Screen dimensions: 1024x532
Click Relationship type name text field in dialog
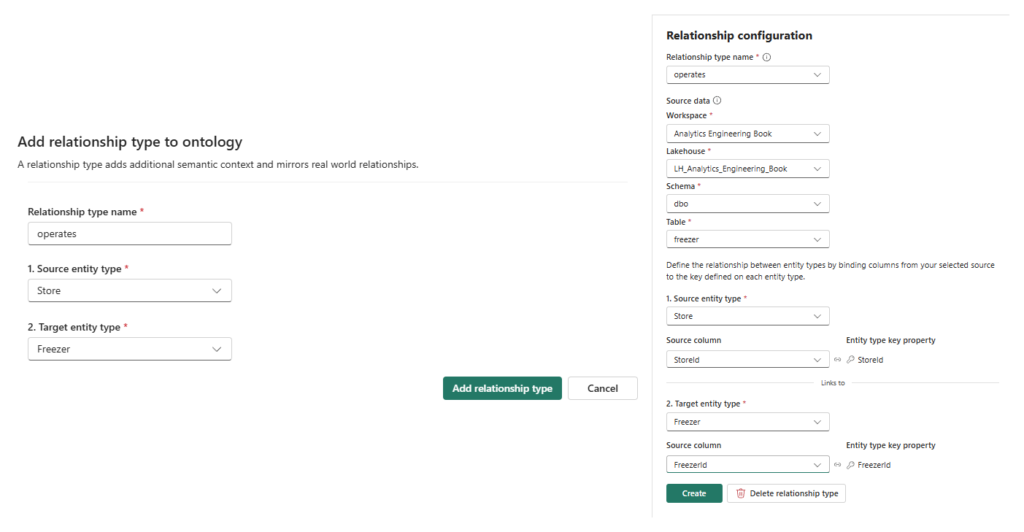click(129, 233)
